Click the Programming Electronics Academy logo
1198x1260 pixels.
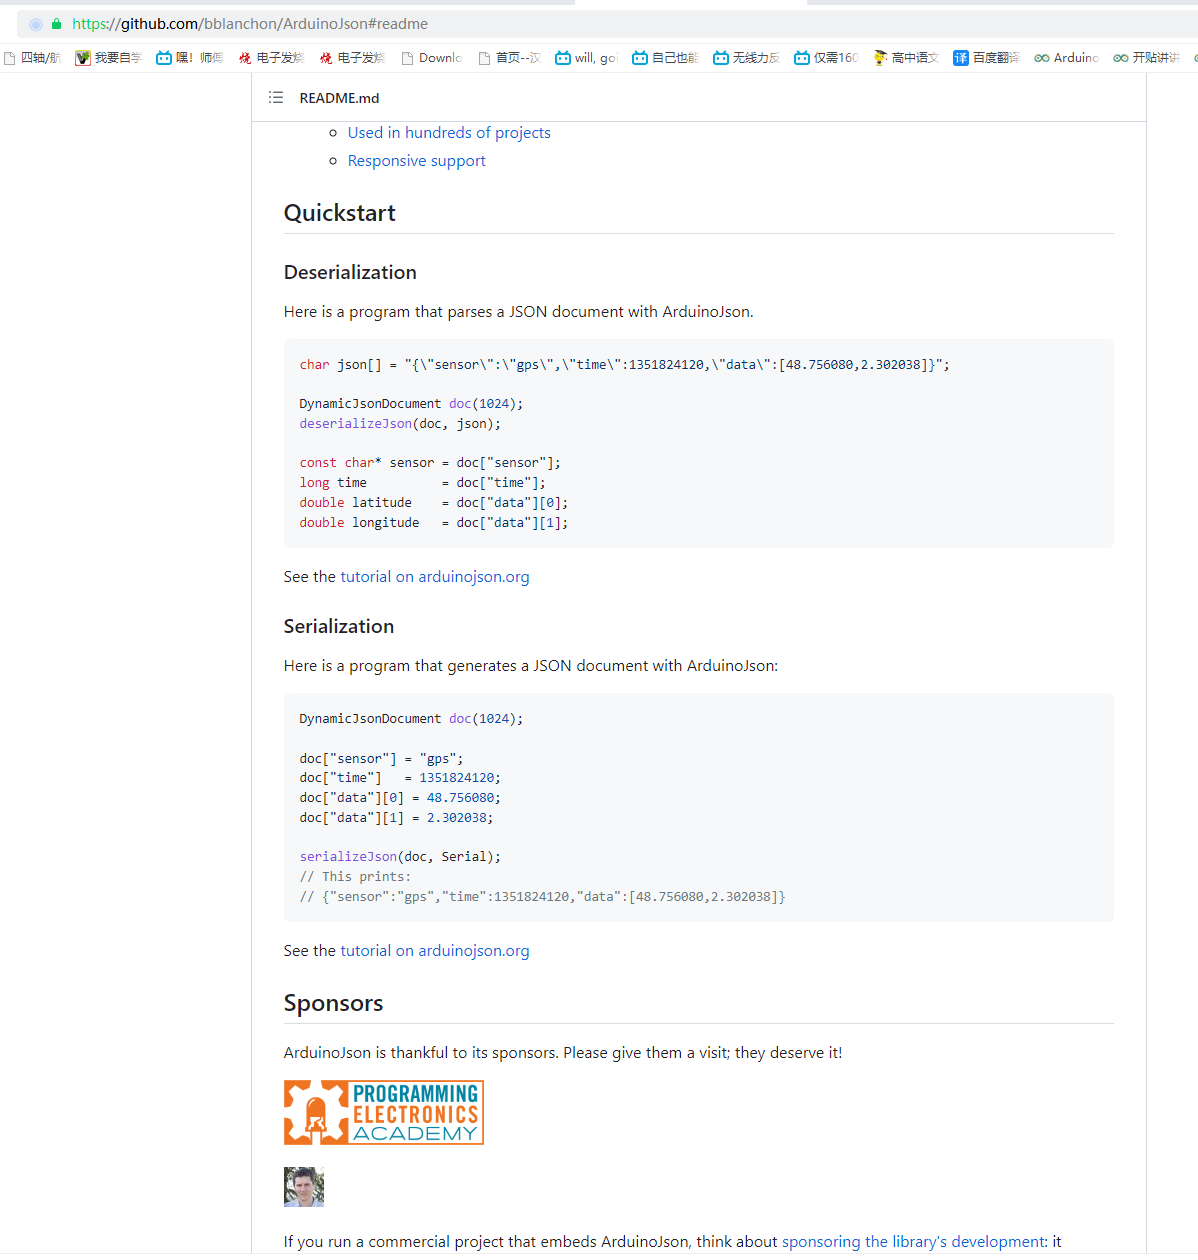384,1112
